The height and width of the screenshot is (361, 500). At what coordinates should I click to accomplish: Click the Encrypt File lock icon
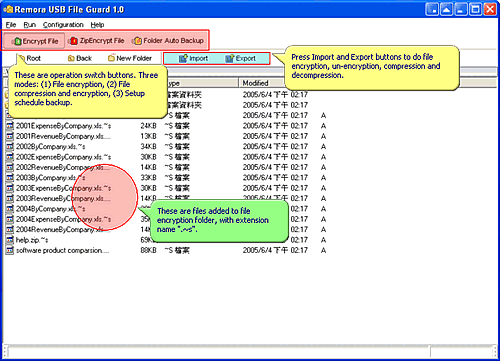point(18,42)
